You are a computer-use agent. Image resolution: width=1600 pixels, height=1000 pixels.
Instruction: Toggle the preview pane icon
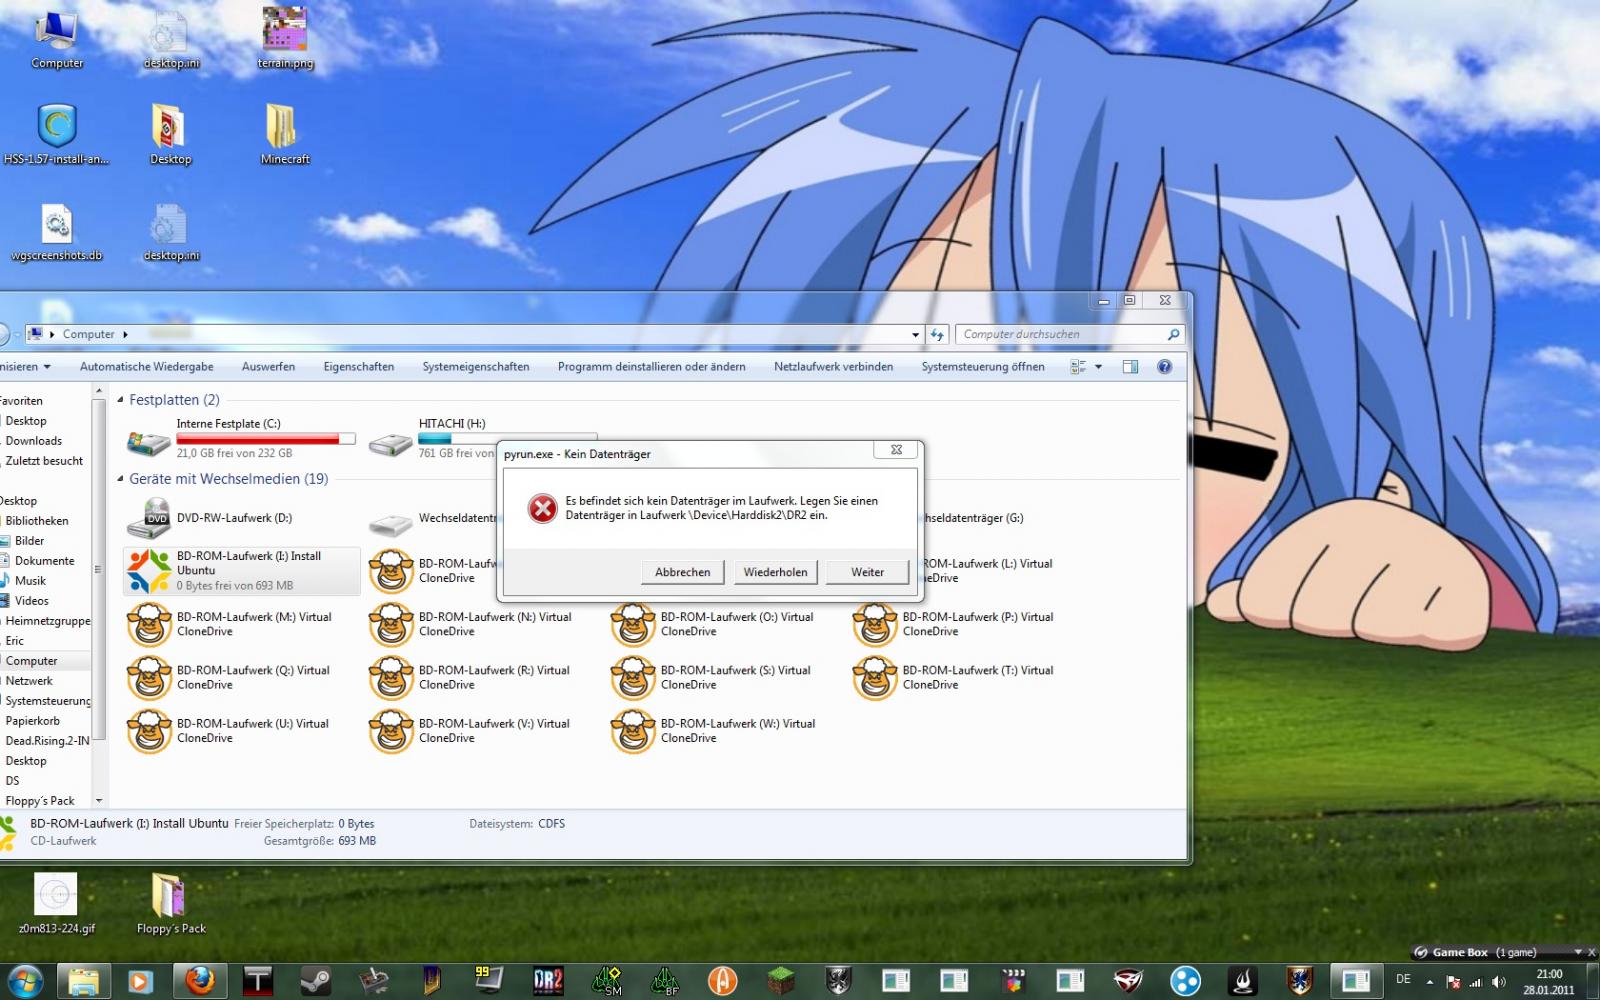tap(1130, 367)
